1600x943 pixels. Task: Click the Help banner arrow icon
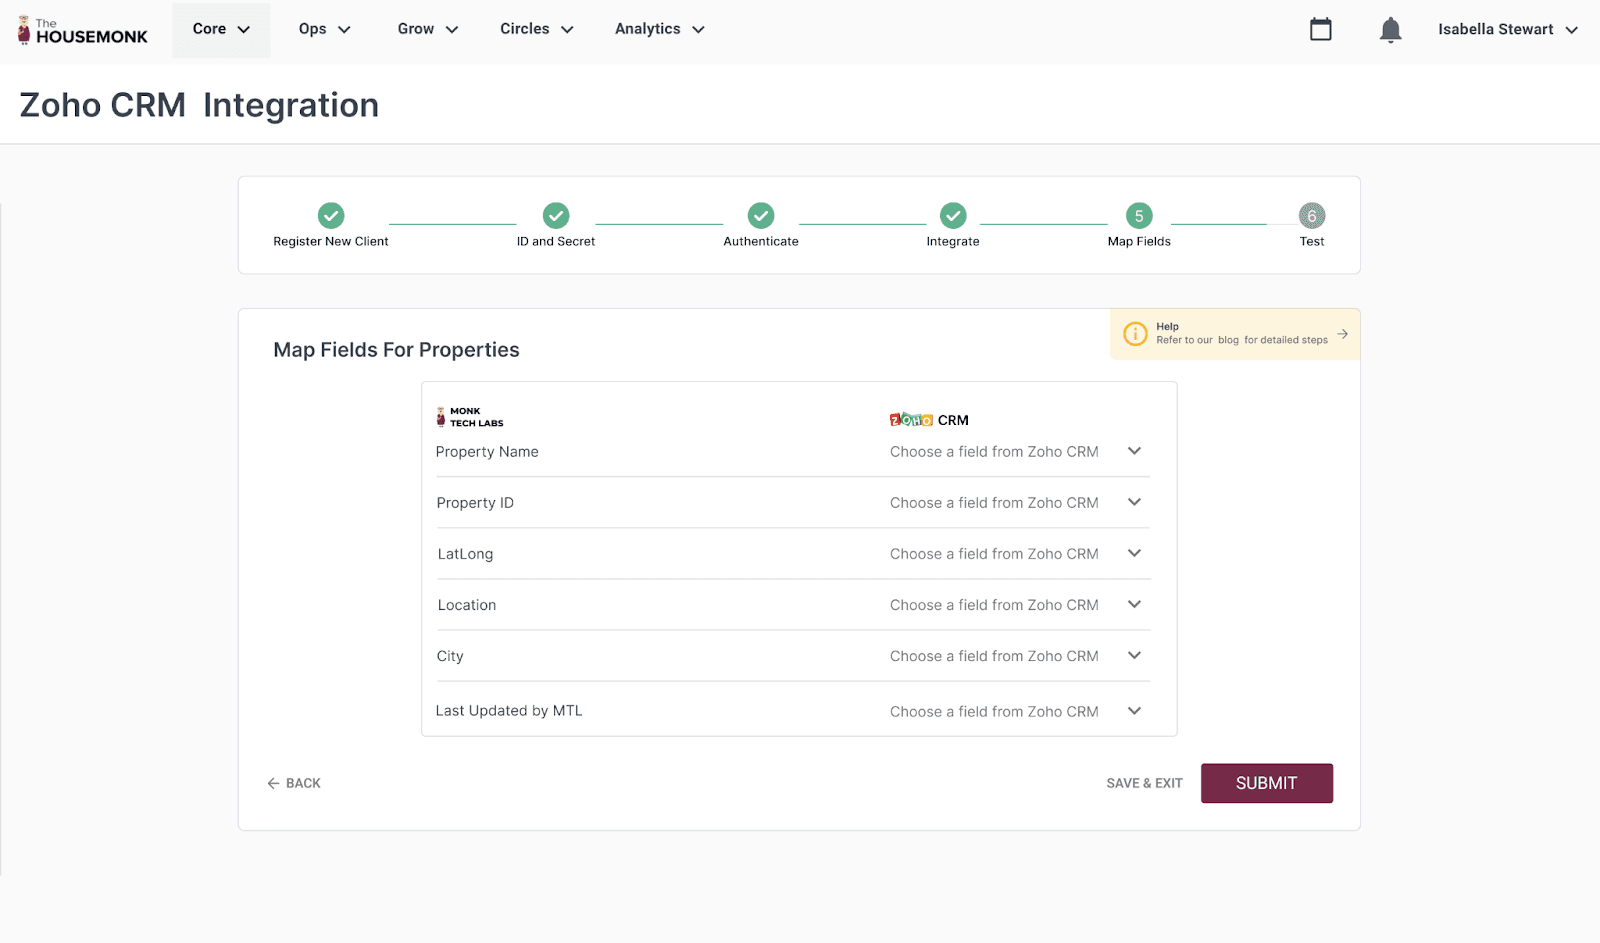click(x=1342, y=334)
